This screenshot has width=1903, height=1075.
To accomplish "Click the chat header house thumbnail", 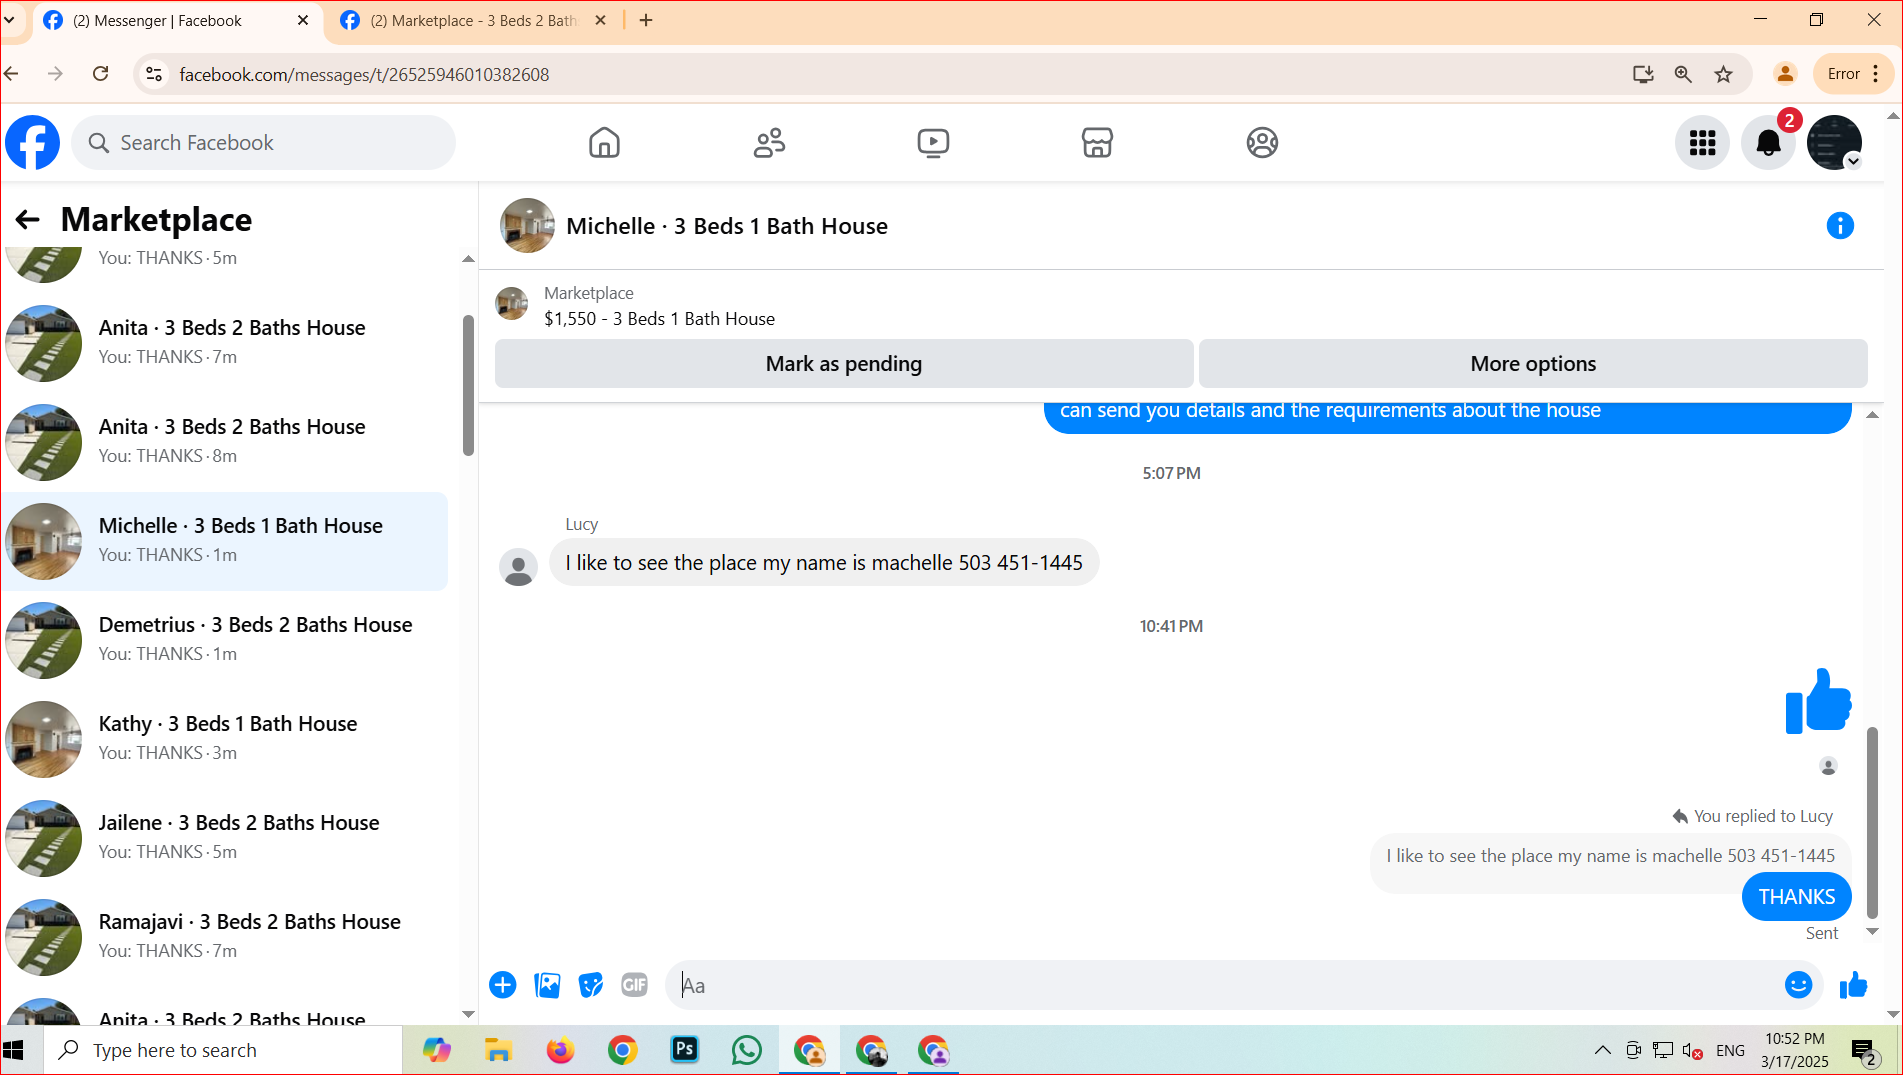I will (527, 226).
